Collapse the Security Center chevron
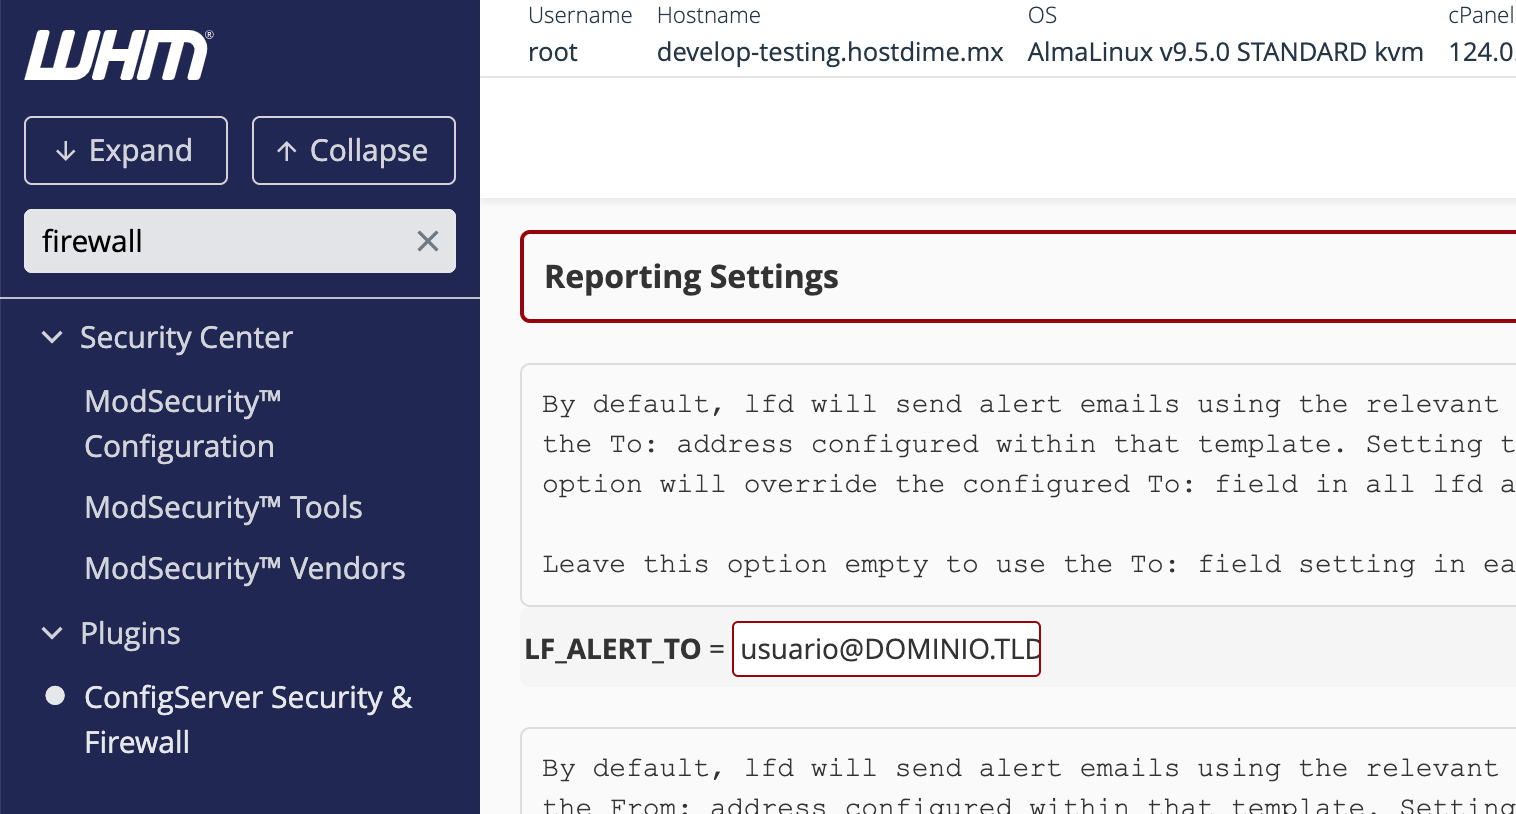Screen dimensions: 1516x814 (52, 338)
